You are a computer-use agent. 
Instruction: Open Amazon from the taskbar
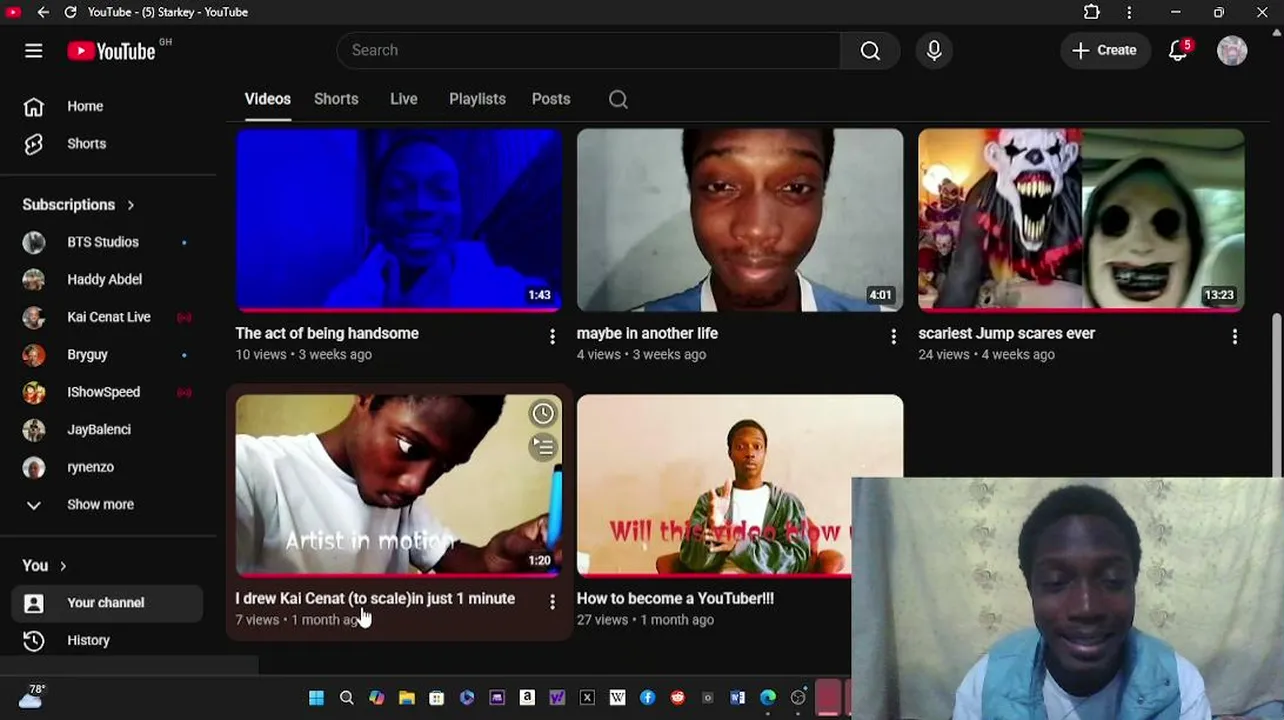(x=527, y=698)
